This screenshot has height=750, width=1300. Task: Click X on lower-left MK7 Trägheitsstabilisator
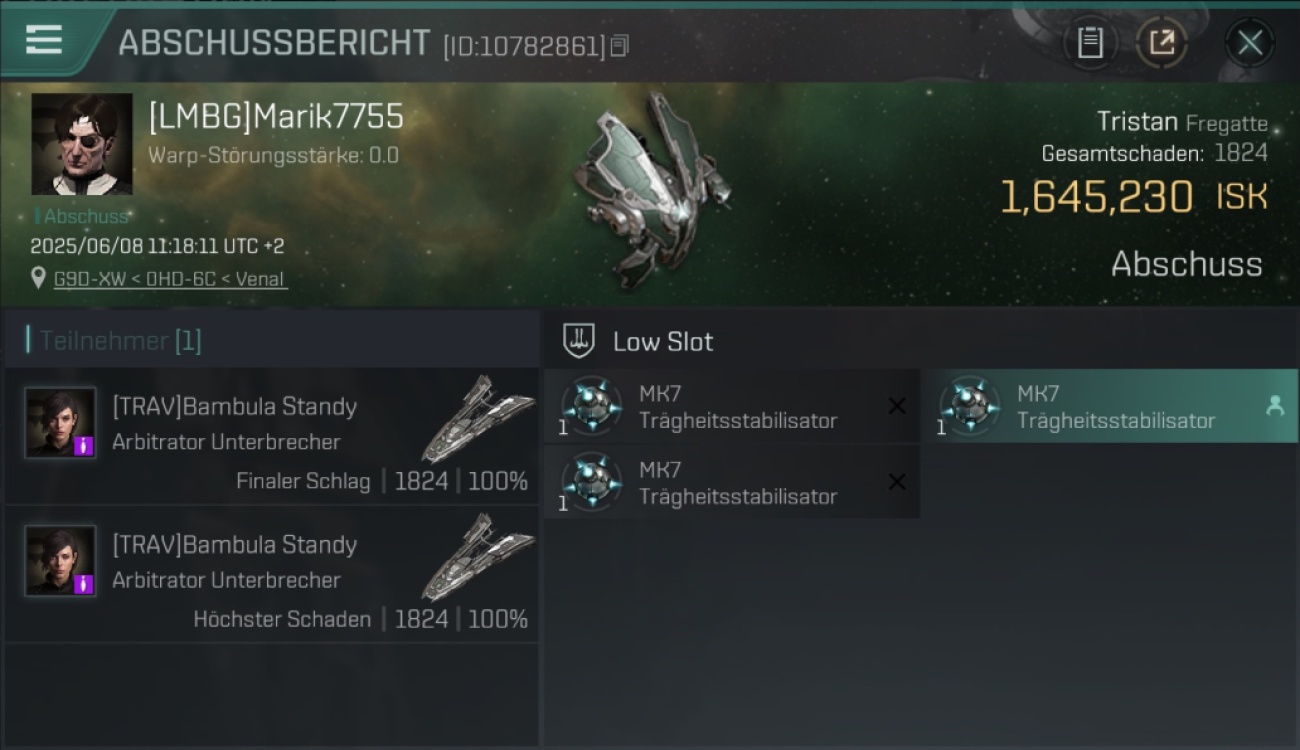tap(897, 482)
